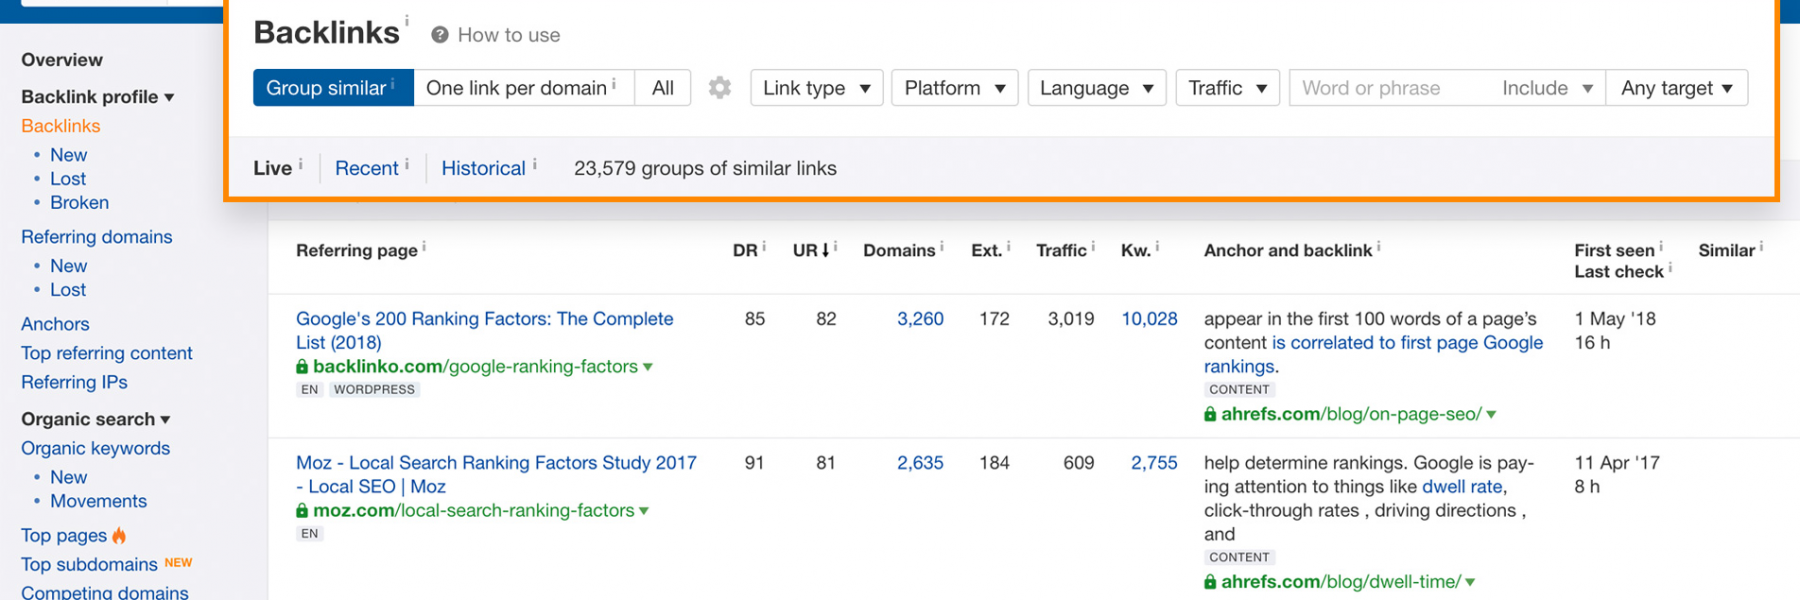Open Top subdomains in the sidebar
The height and width of the screenshot is (600, 1800).
pos(89,564)
